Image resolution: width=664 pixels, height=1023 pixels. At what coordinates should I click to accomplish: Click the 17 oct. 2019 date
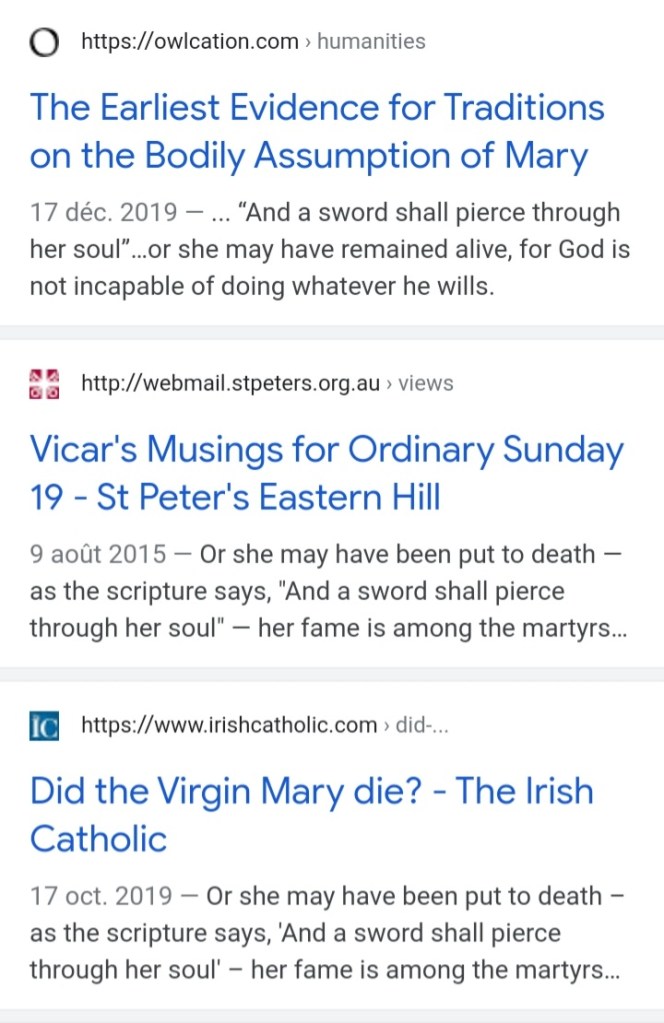(x=100, y=897)
